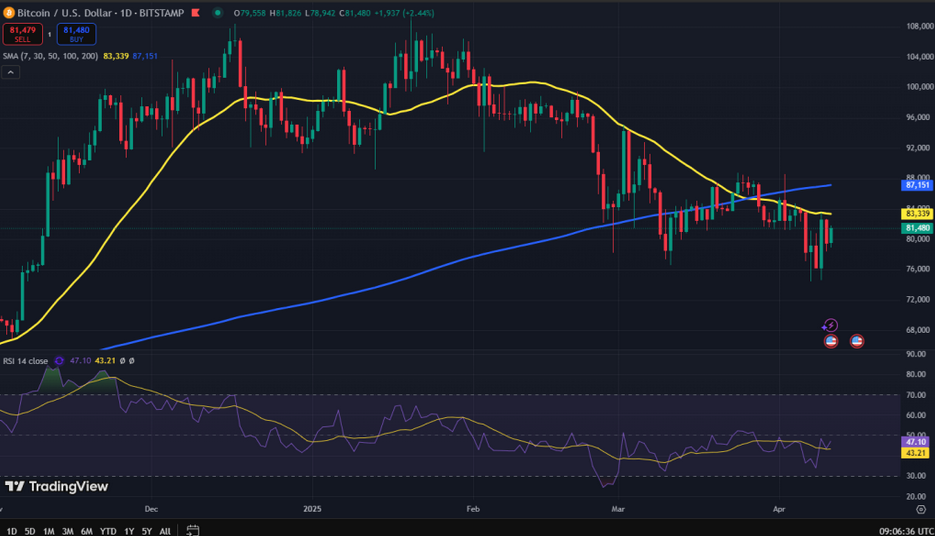
Task: Open the second US flag economic event marker
Action: pyautogui.click(x=857, y=341)
